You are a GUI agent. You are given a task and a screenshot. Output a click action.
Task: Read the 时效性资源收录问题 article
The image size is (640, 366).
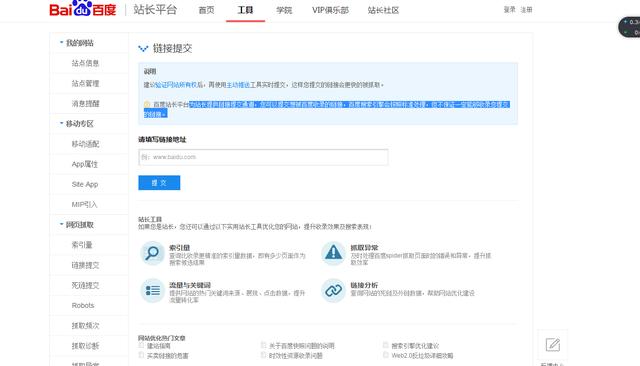296,356
